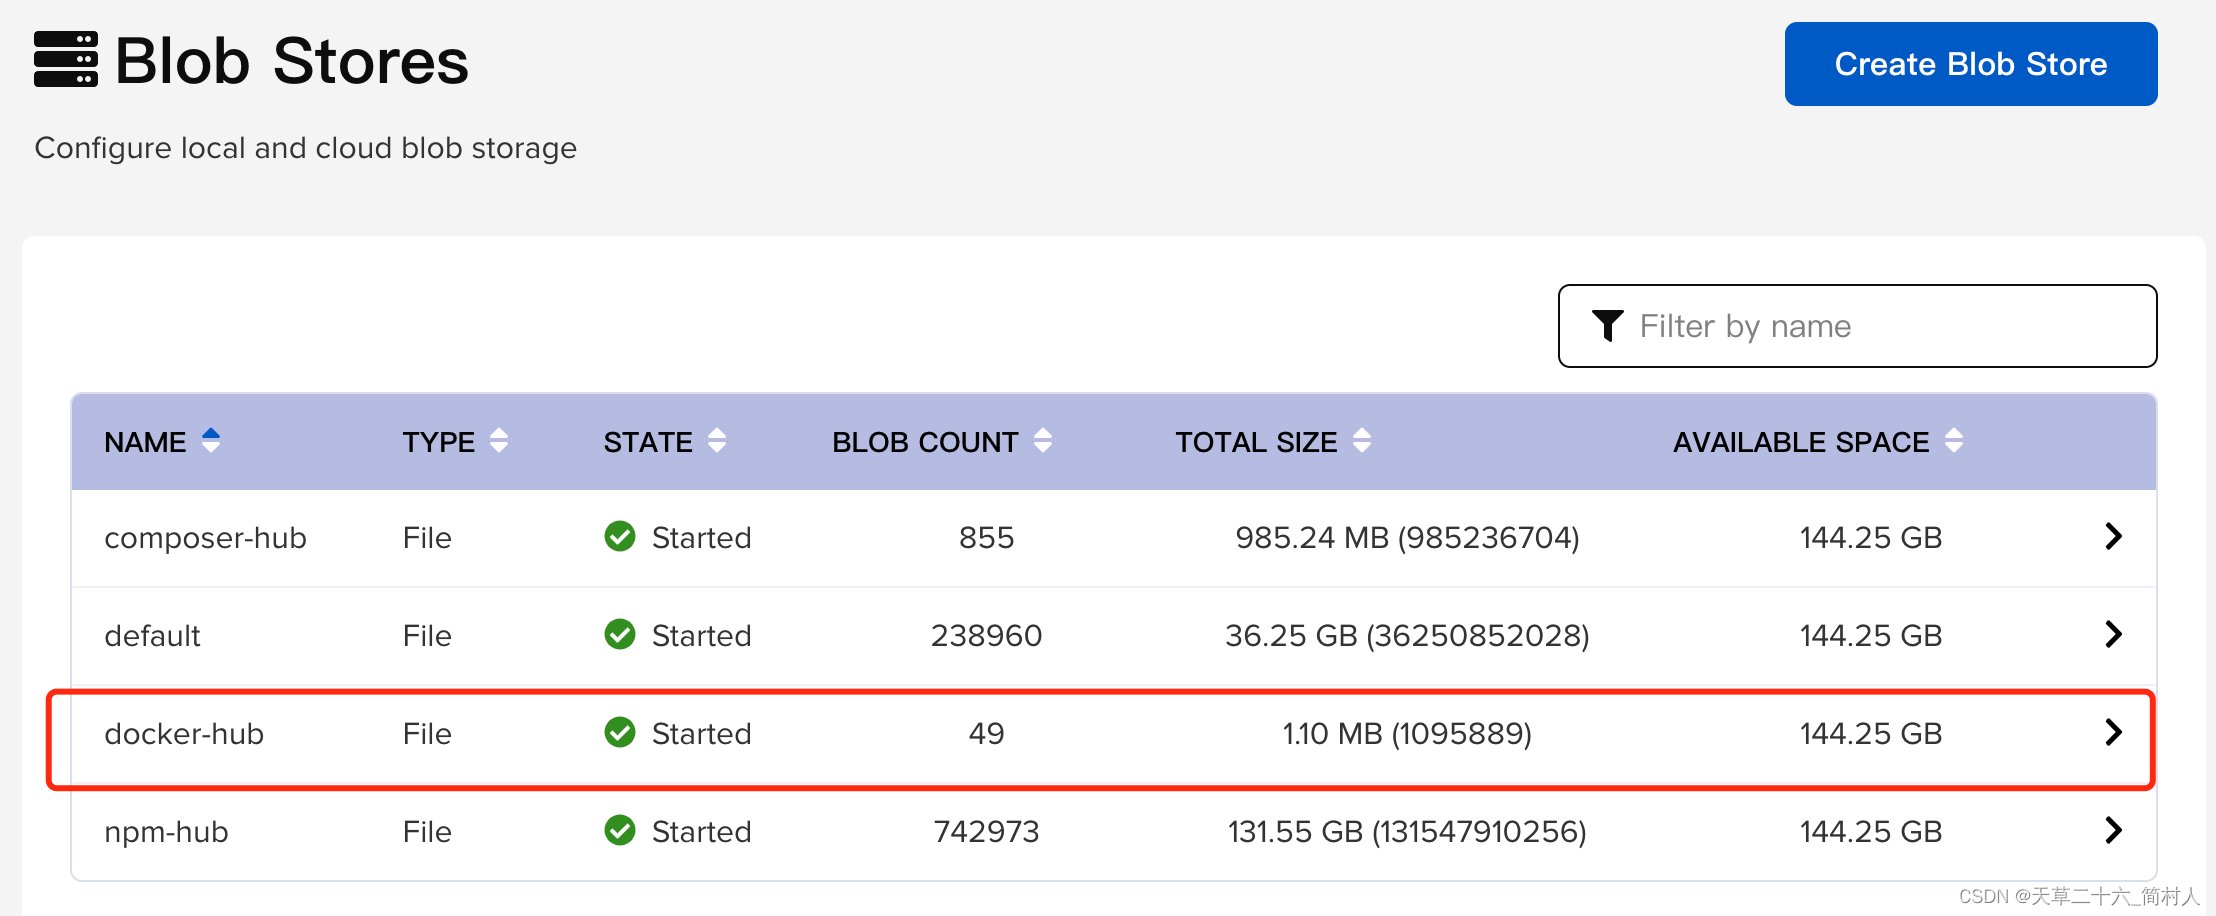This screenshot has width=2216, height=916.
Task: Click total size 131.55 GB (131547910256)
Action: [1407, 832]
